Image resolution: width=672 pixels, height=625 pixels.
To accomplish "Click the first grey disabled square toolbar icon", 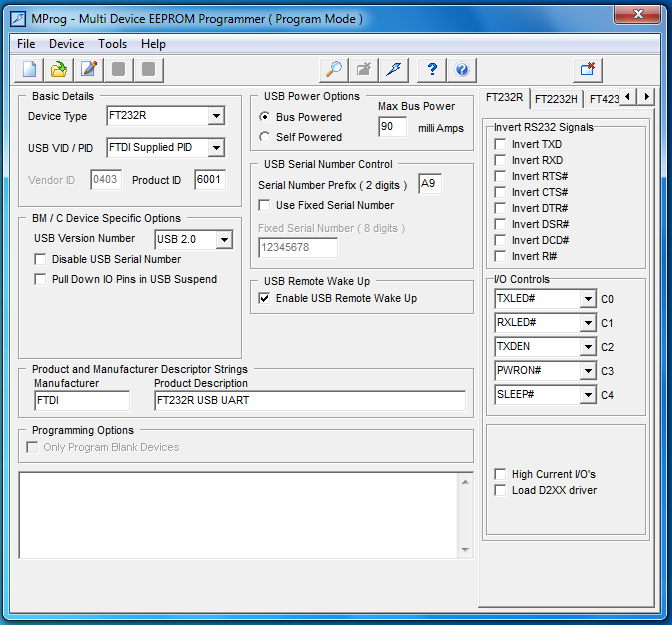I will 118,69.
